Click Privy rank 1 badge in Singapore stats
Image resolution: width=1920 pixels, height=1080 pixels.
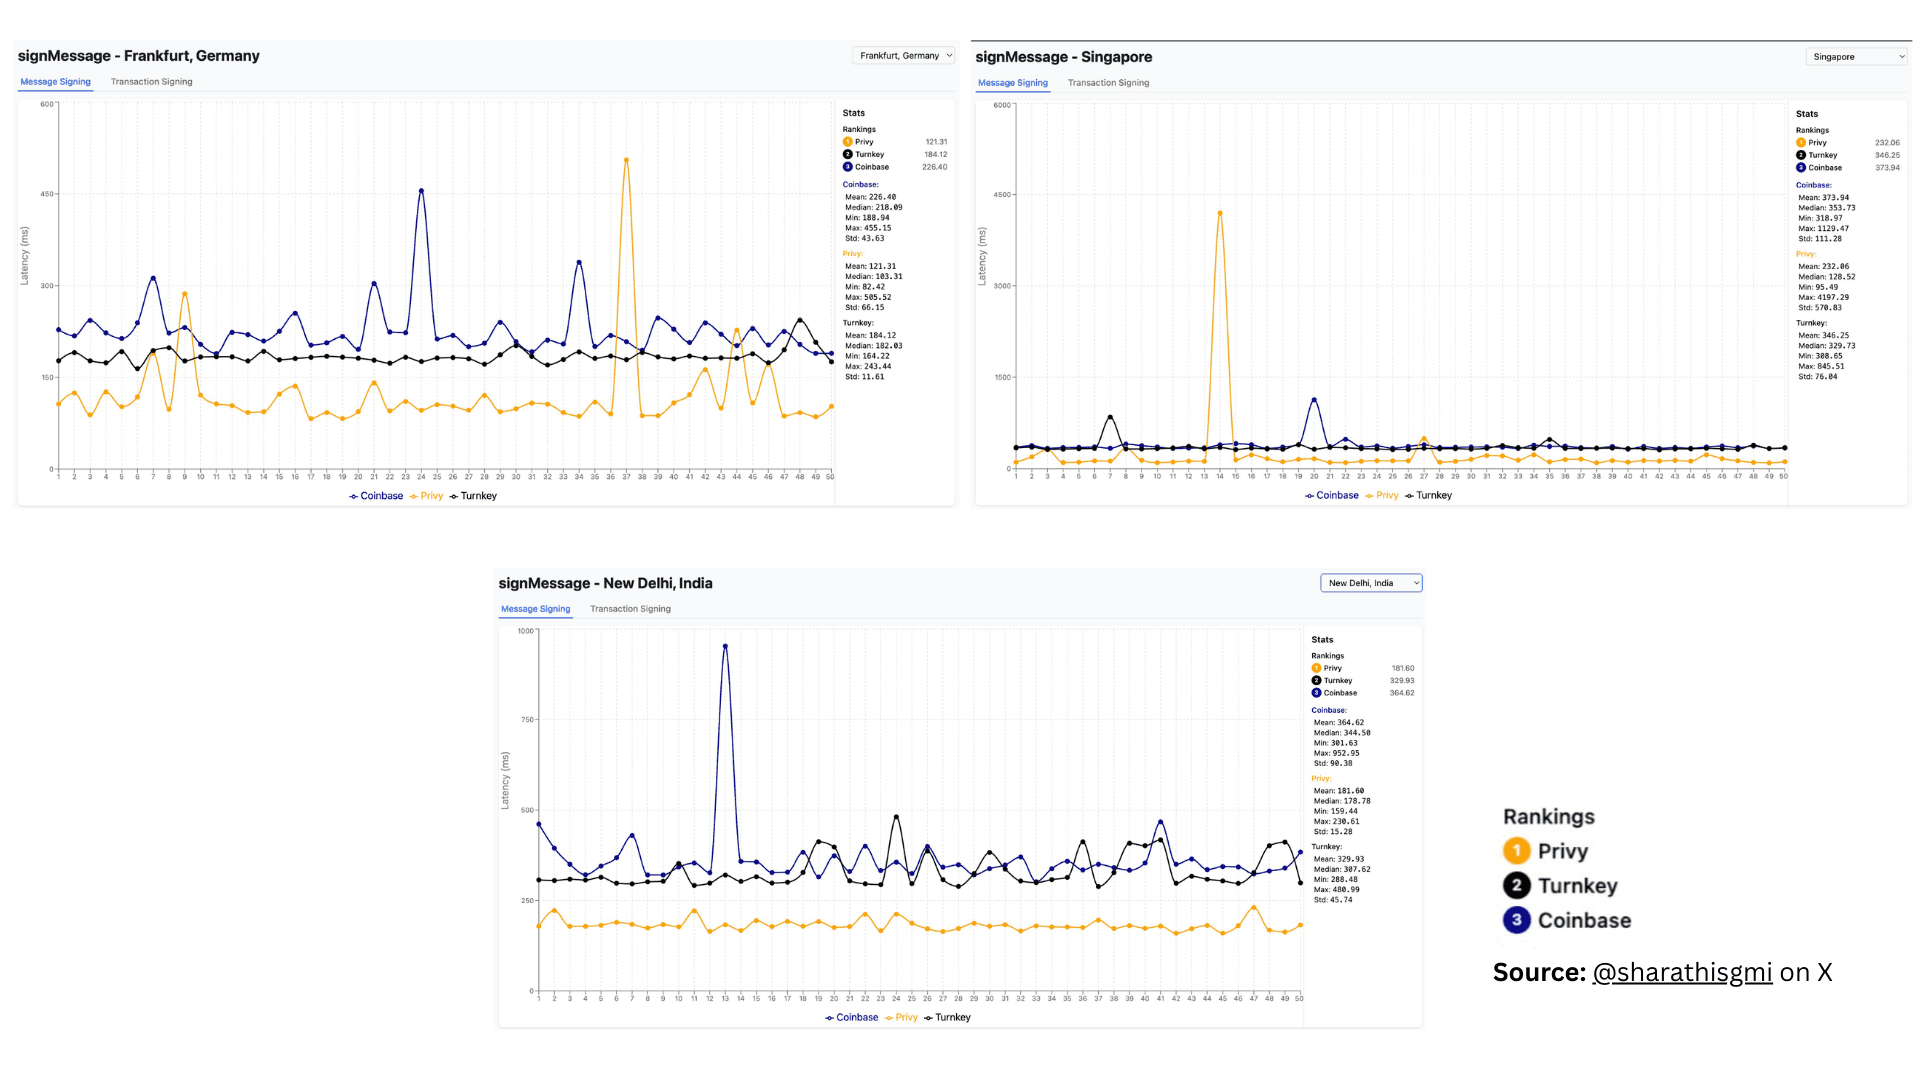(1801, 143)
